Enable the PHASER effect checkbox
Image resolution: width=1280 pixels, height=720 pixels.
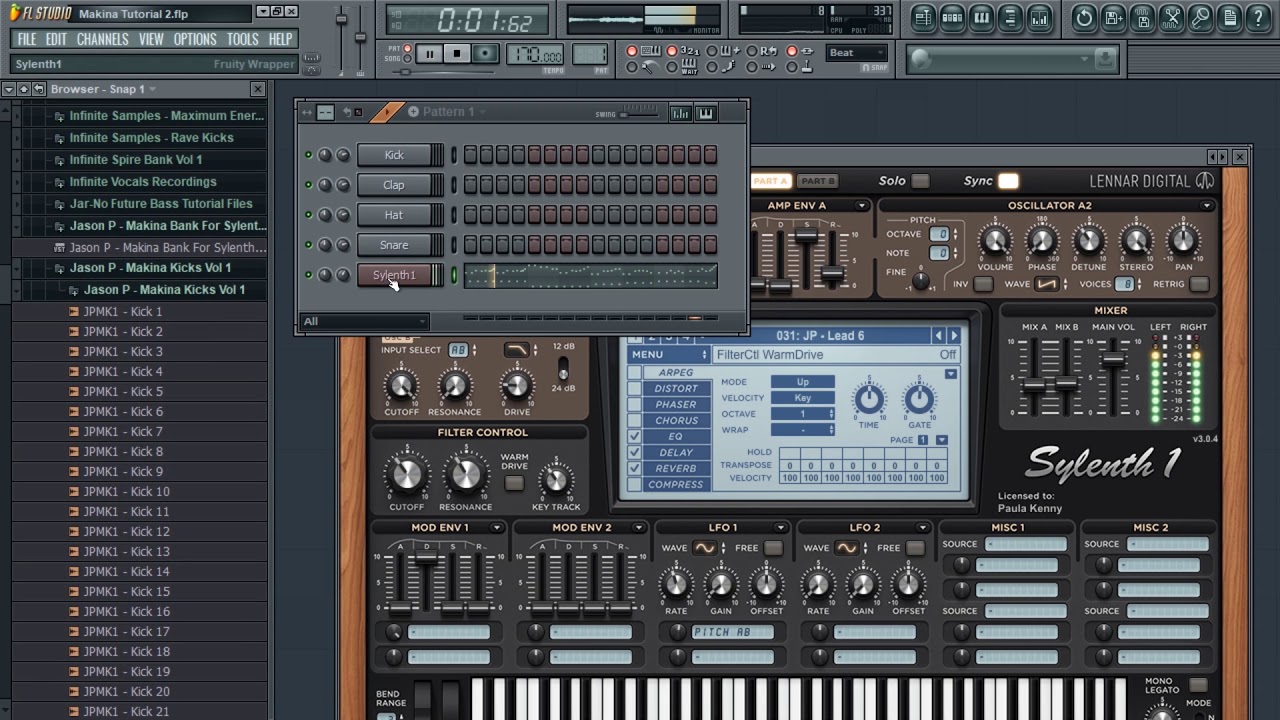click(x=634, y=405)
